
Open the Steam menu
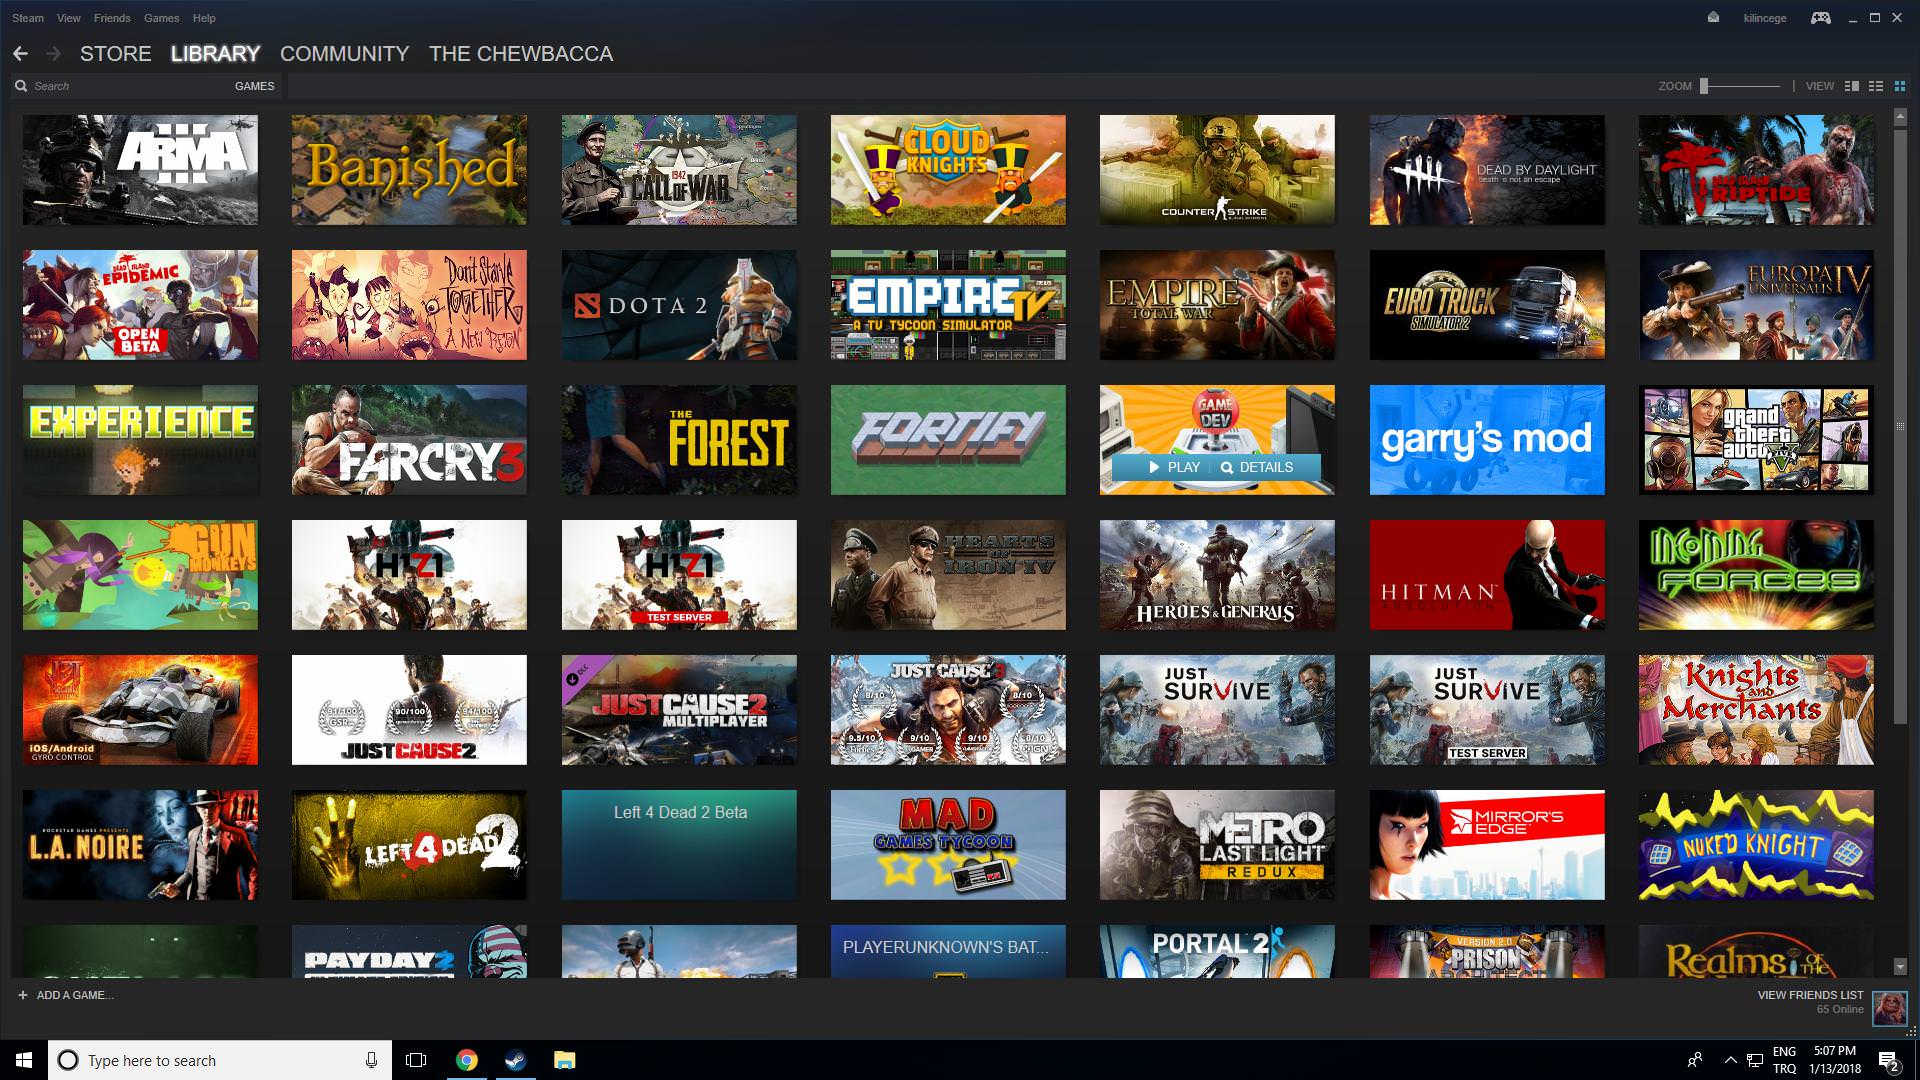pos(28,18)
